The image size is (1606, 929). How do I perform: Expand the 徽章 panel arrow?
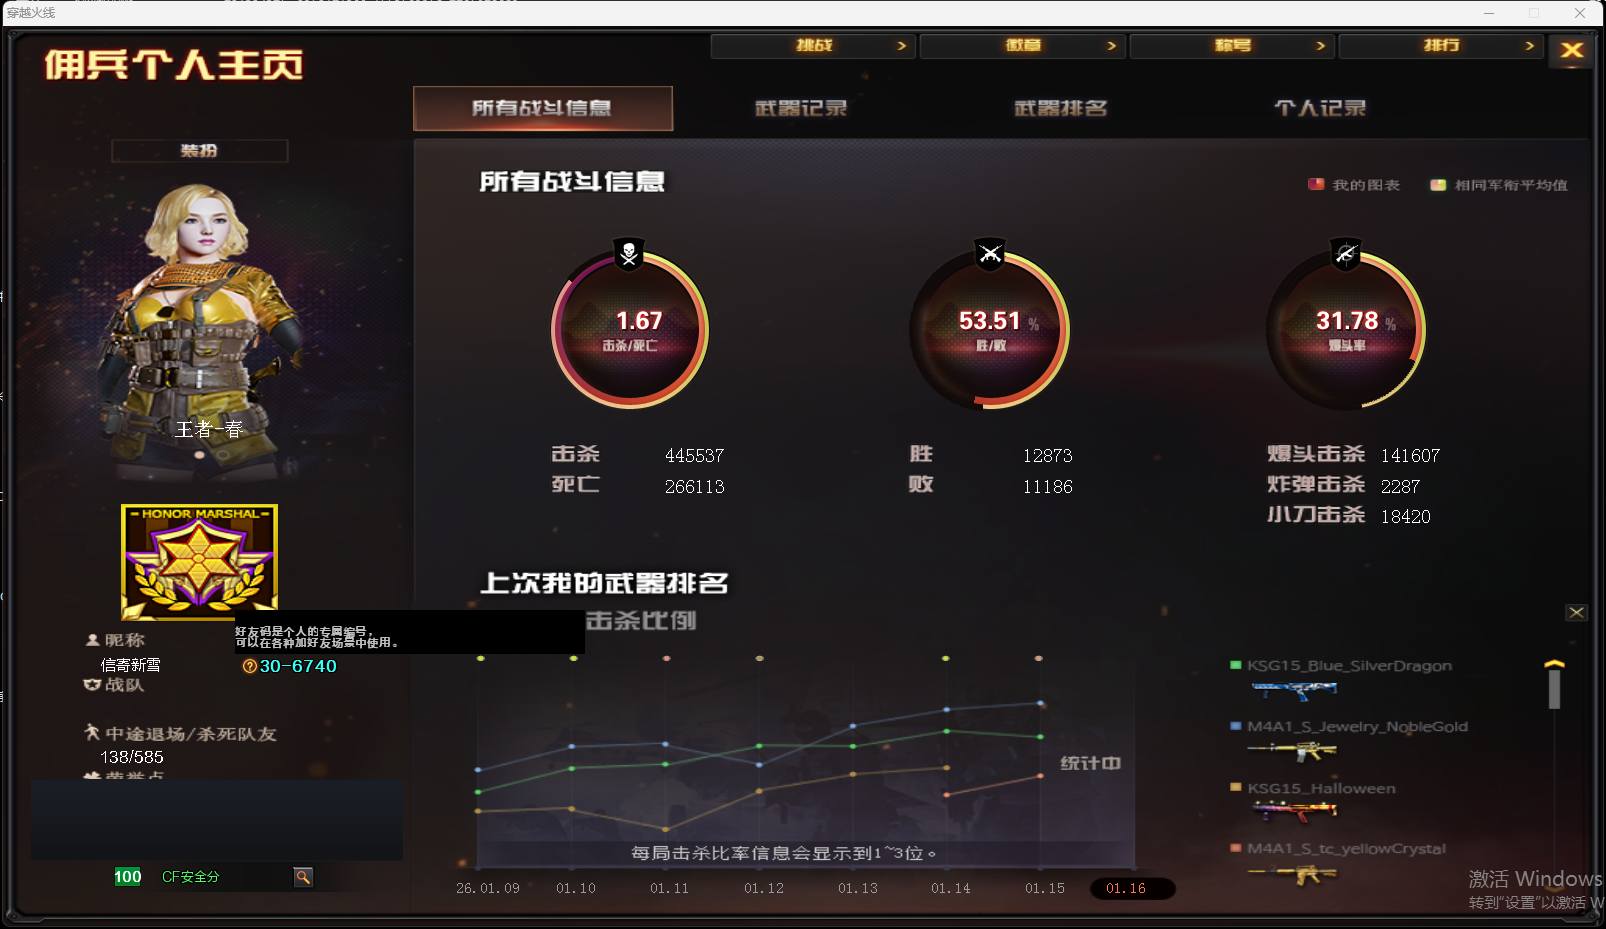point(1111,45)
